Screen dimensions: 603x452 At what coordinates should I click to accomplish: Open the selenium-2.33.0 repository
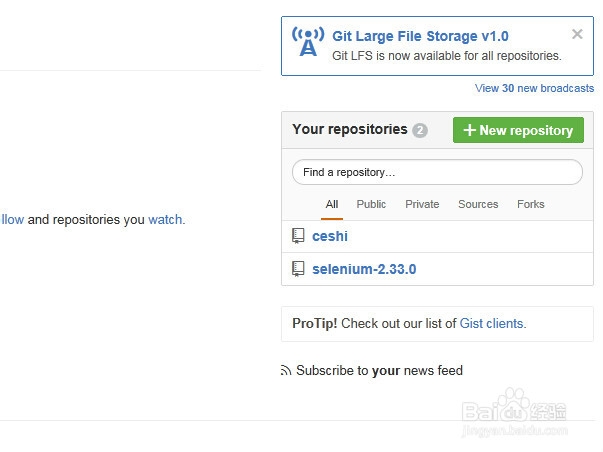[x=364, y=269]
